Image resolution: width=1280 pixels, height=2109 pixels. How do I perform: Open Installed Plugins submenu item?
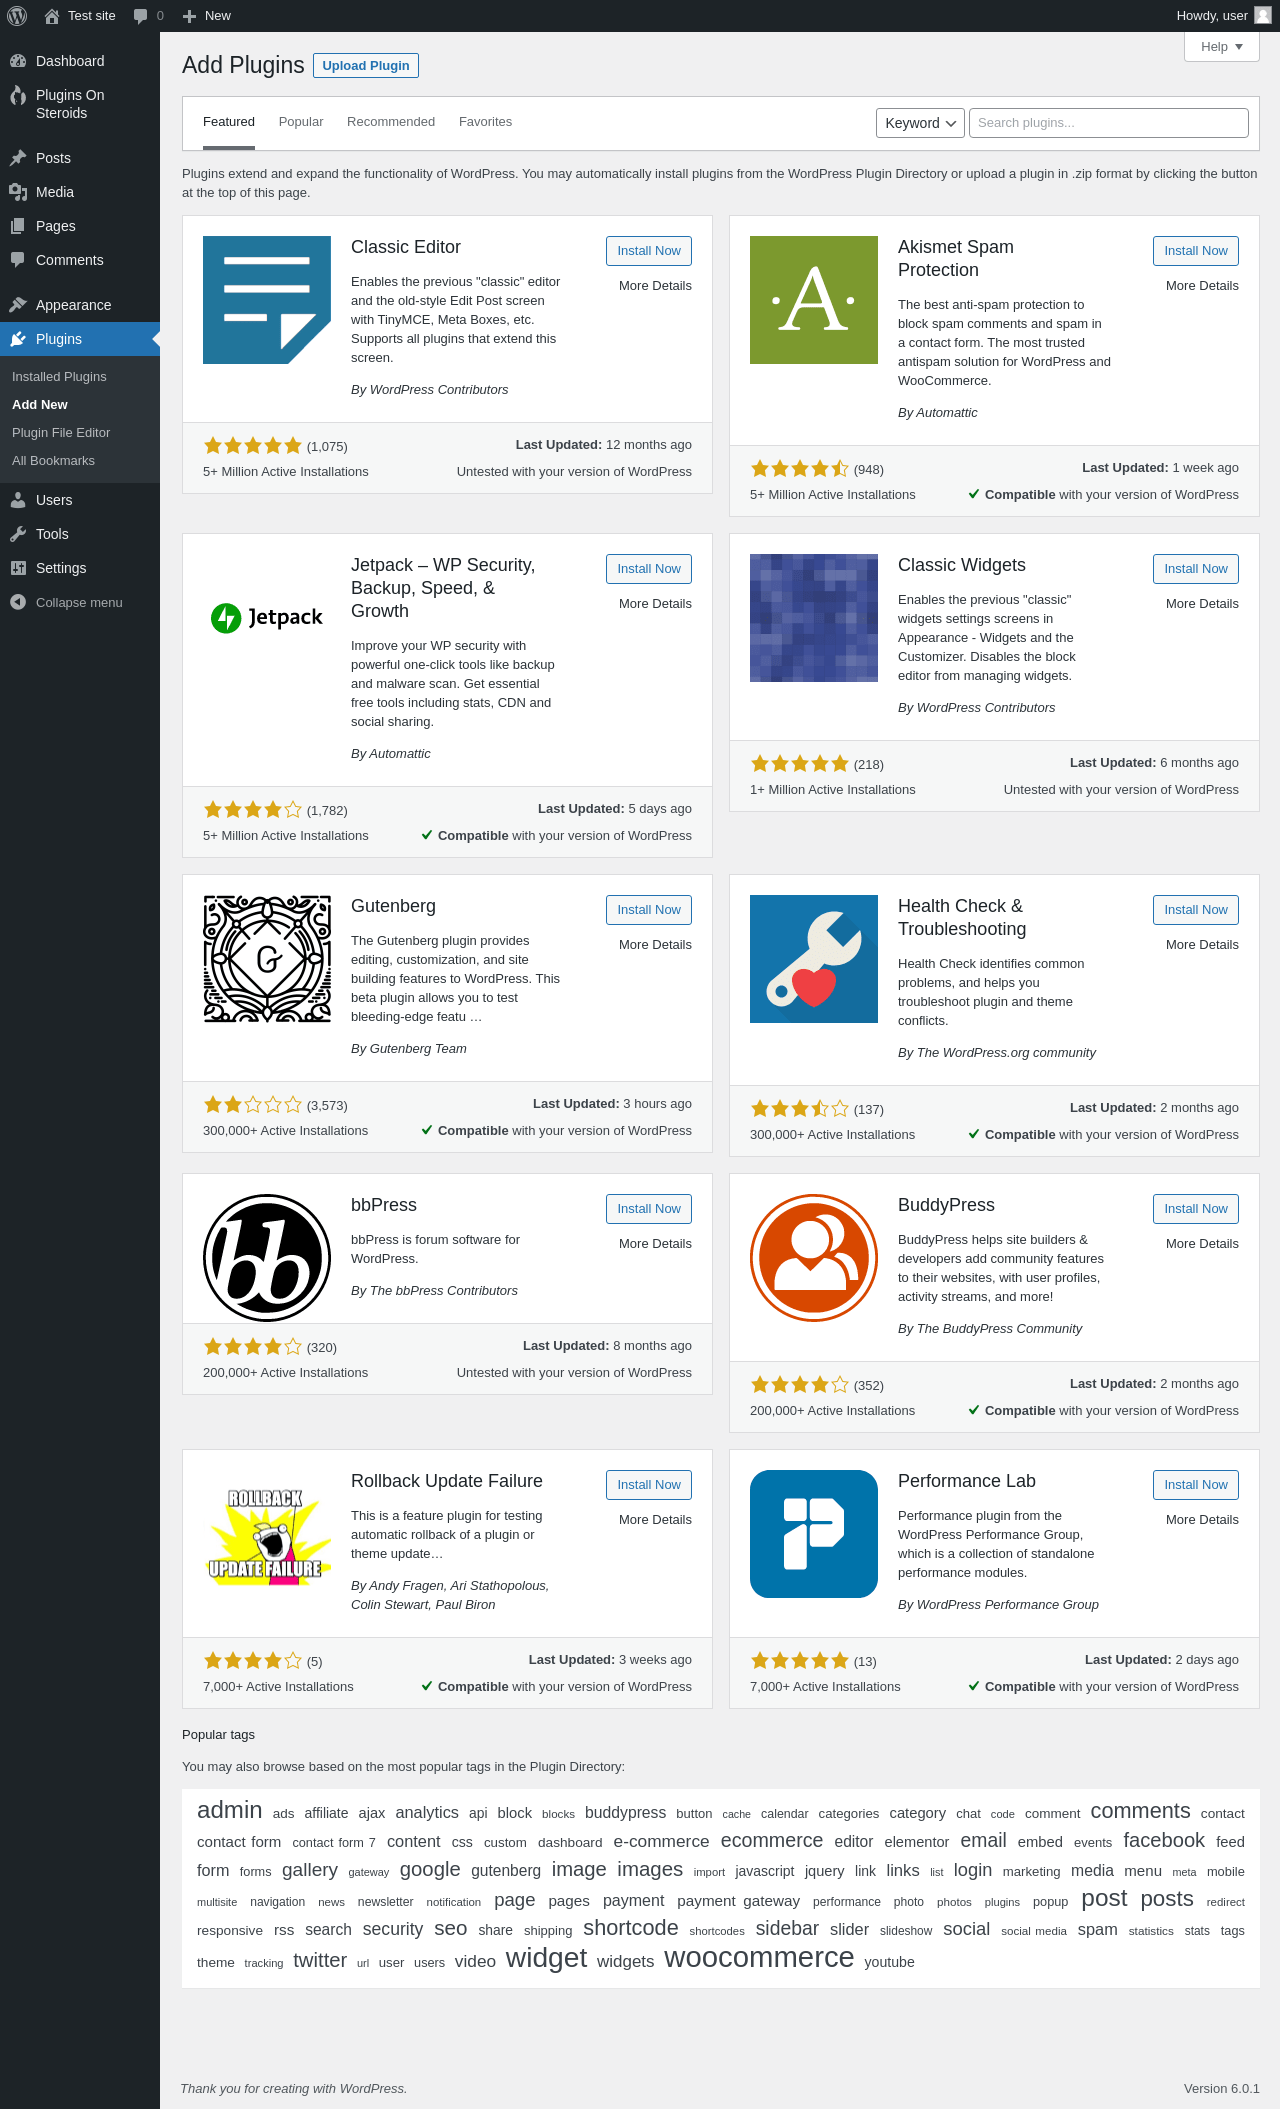[80, 377]
